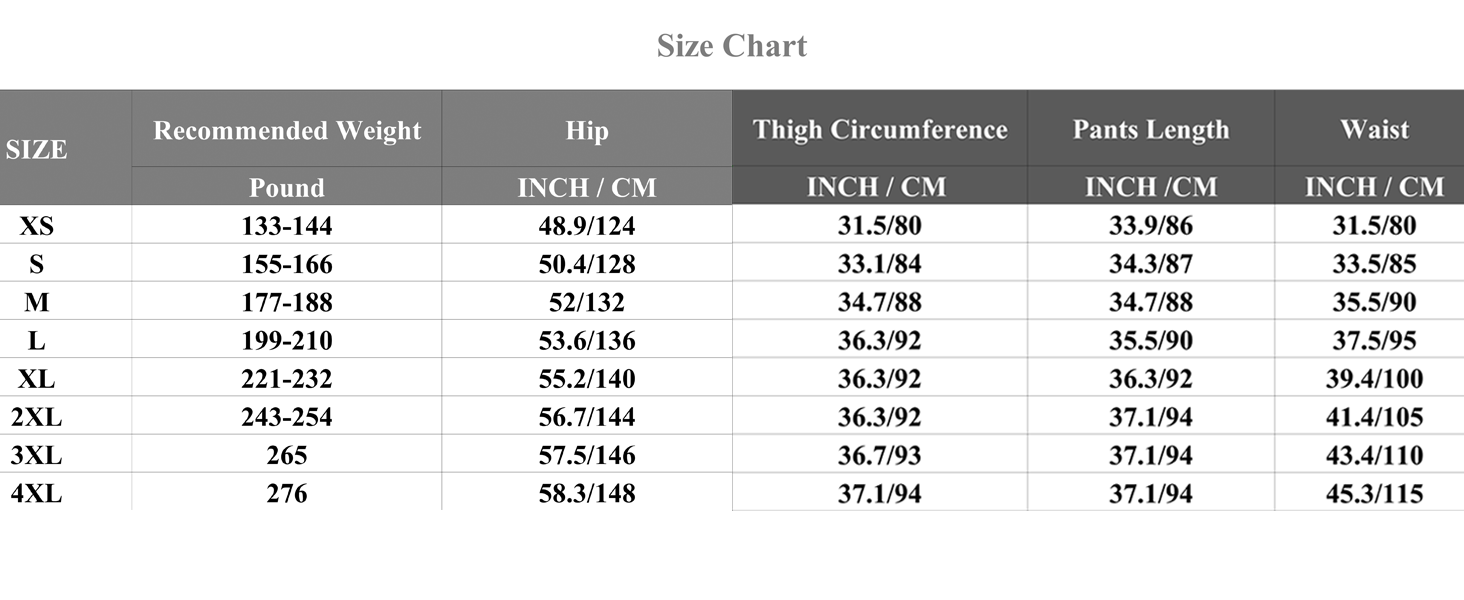The image size is (1464, 600).
Task: Click the 36.7/93 thigh value
Action: 880,456
